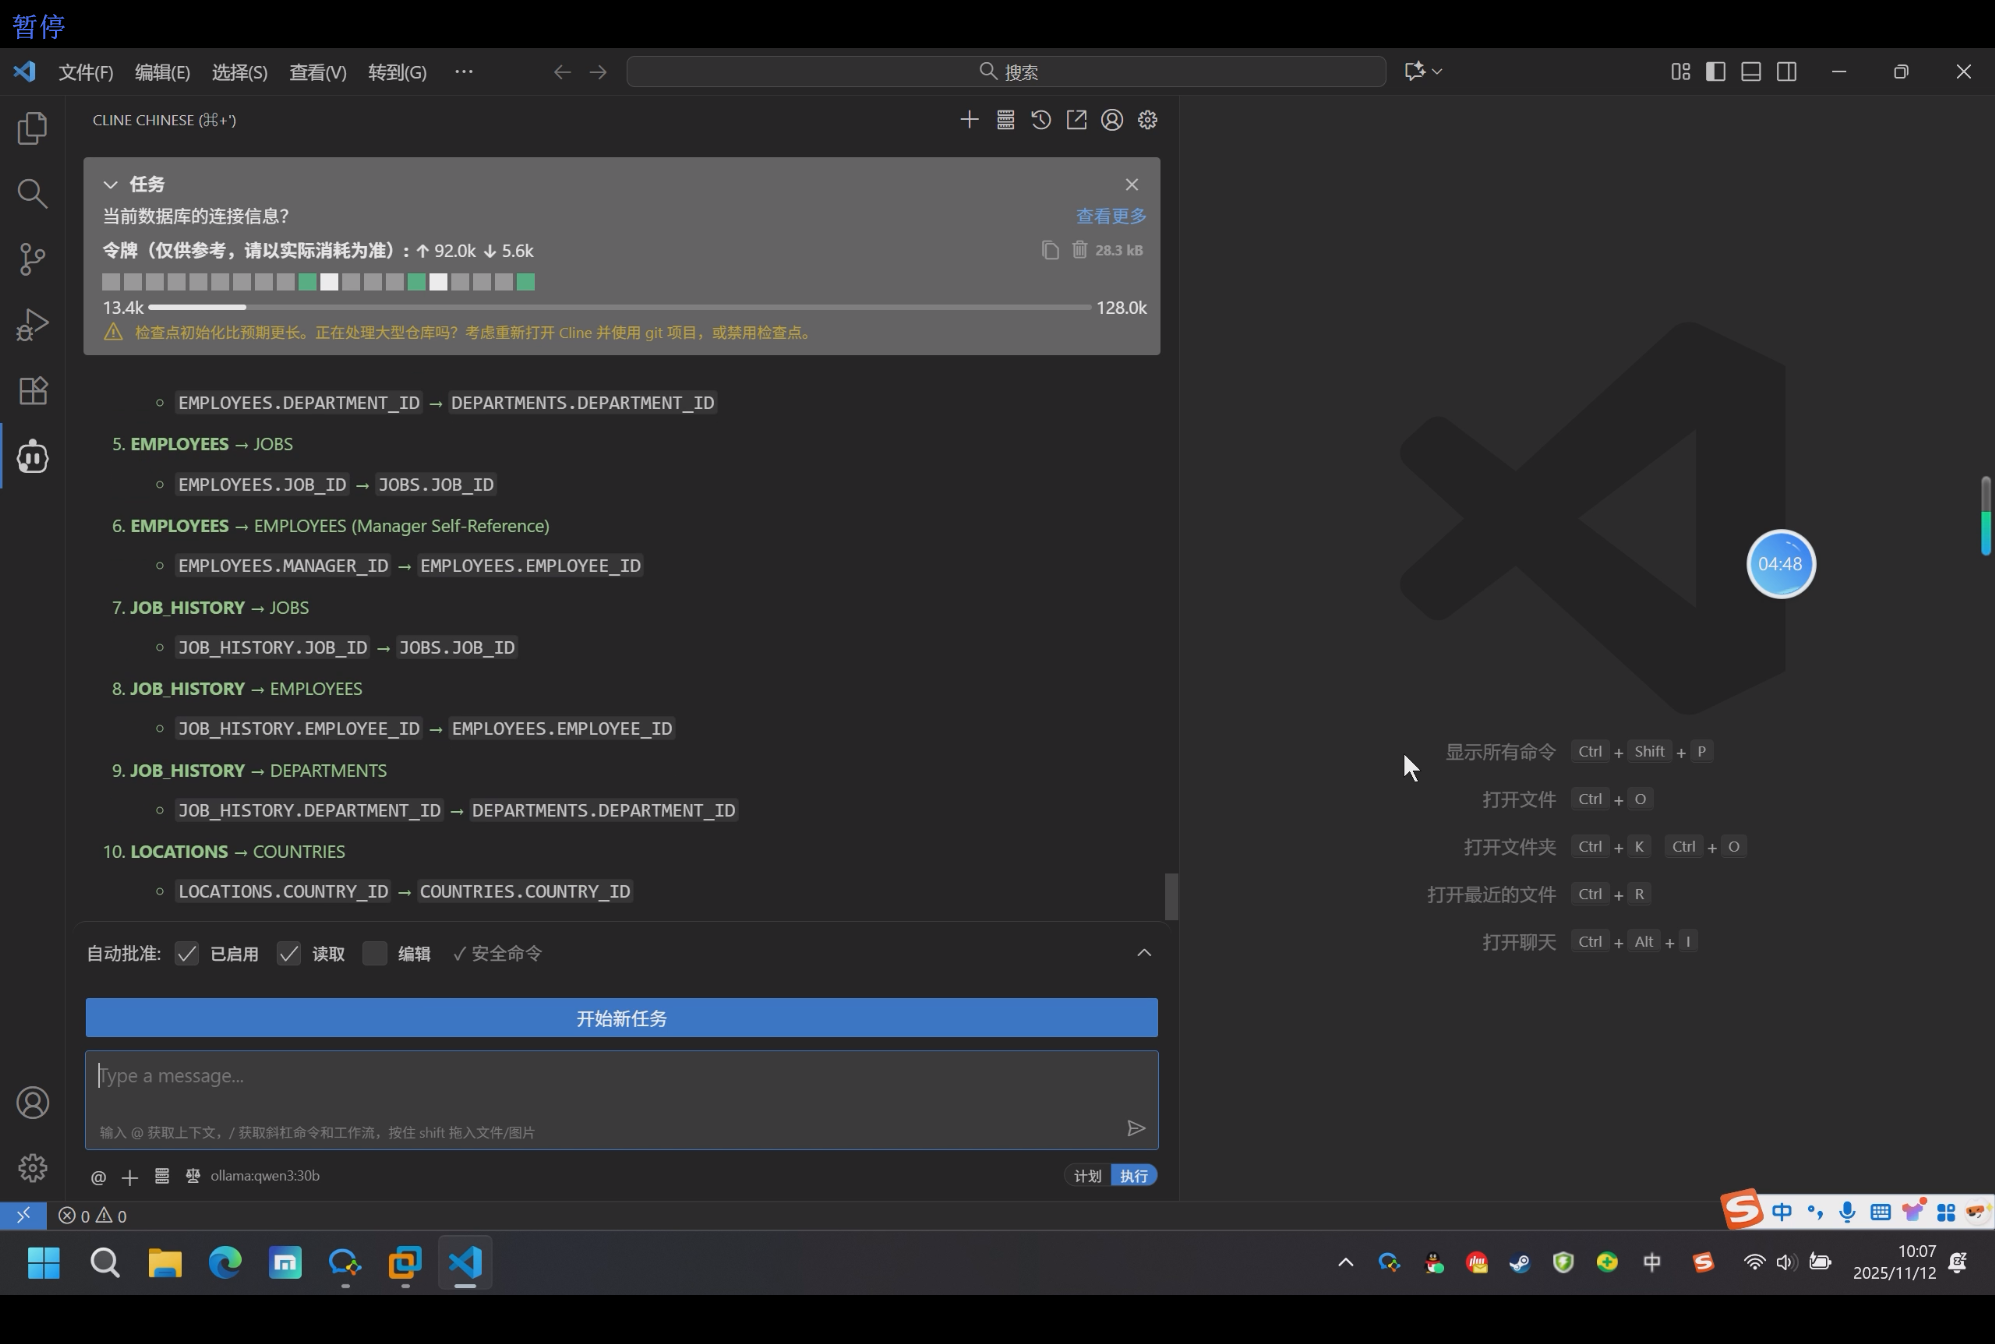
Task: Collapse the auto-approve section chevron
Action: tap(1144, 953)
